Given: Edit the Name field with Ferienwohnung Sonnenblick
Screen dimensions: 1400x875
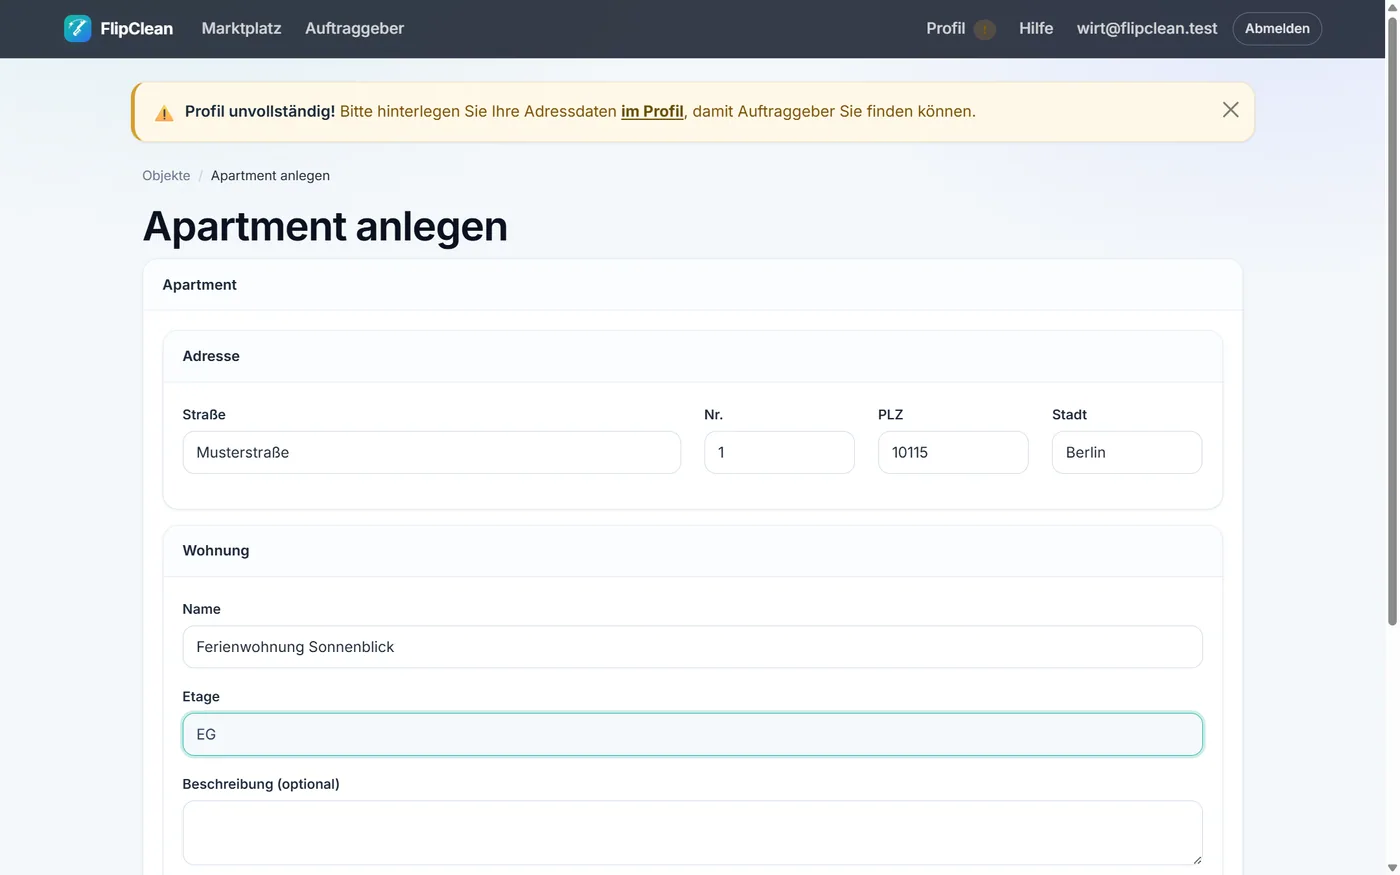Looking at the screenshot, I should [x=692, y=647].
